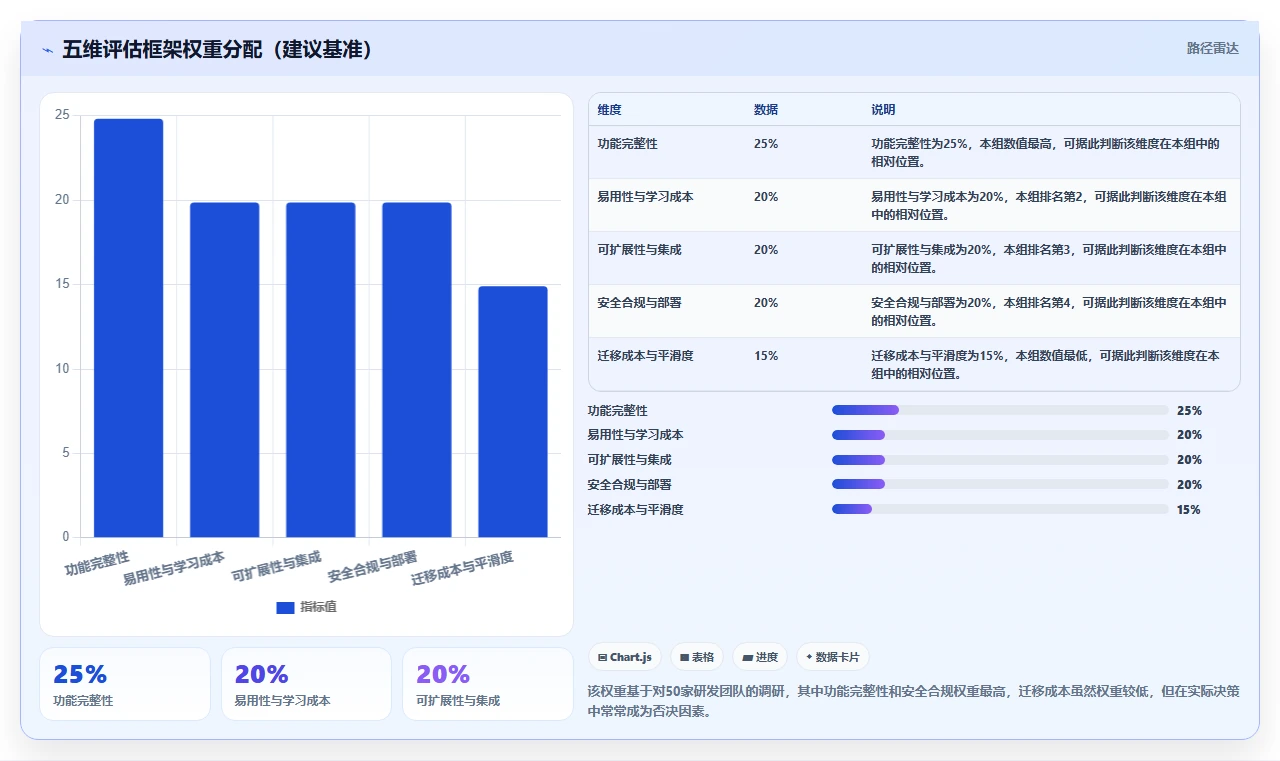Image resolution: width=1280 pixels, height=761 pixels.
Task: Open the 25% 功能完整性 stat card
Action: (x=125, y=684)
